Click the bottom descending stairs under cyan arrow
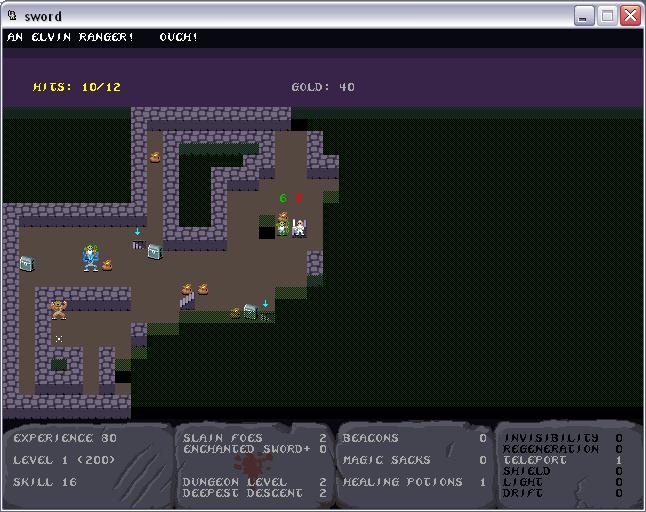Image resolution: width=646 pixels, height=512 pixels. pyautogui.click(x=266, y=316)
